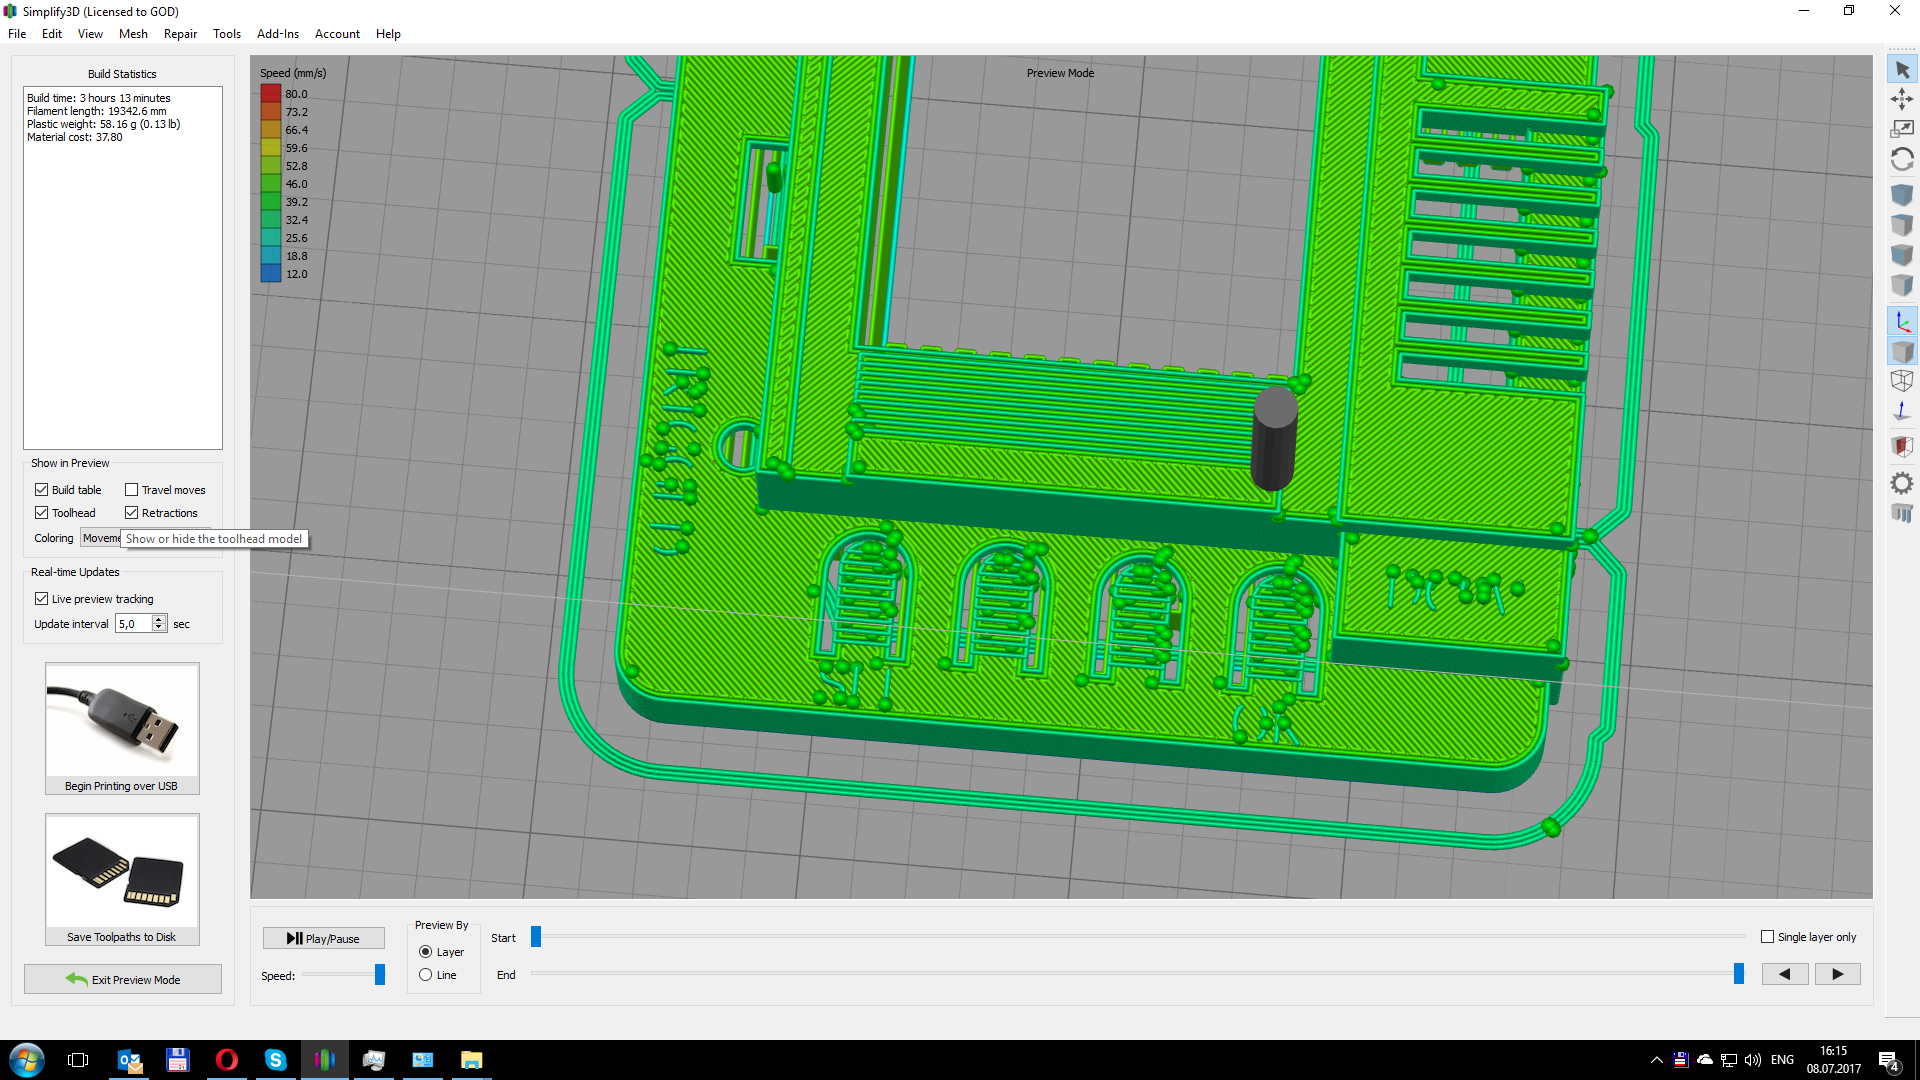Select the Line preview radio button
Screen dimensions: 1920x1080
point(425,975)
